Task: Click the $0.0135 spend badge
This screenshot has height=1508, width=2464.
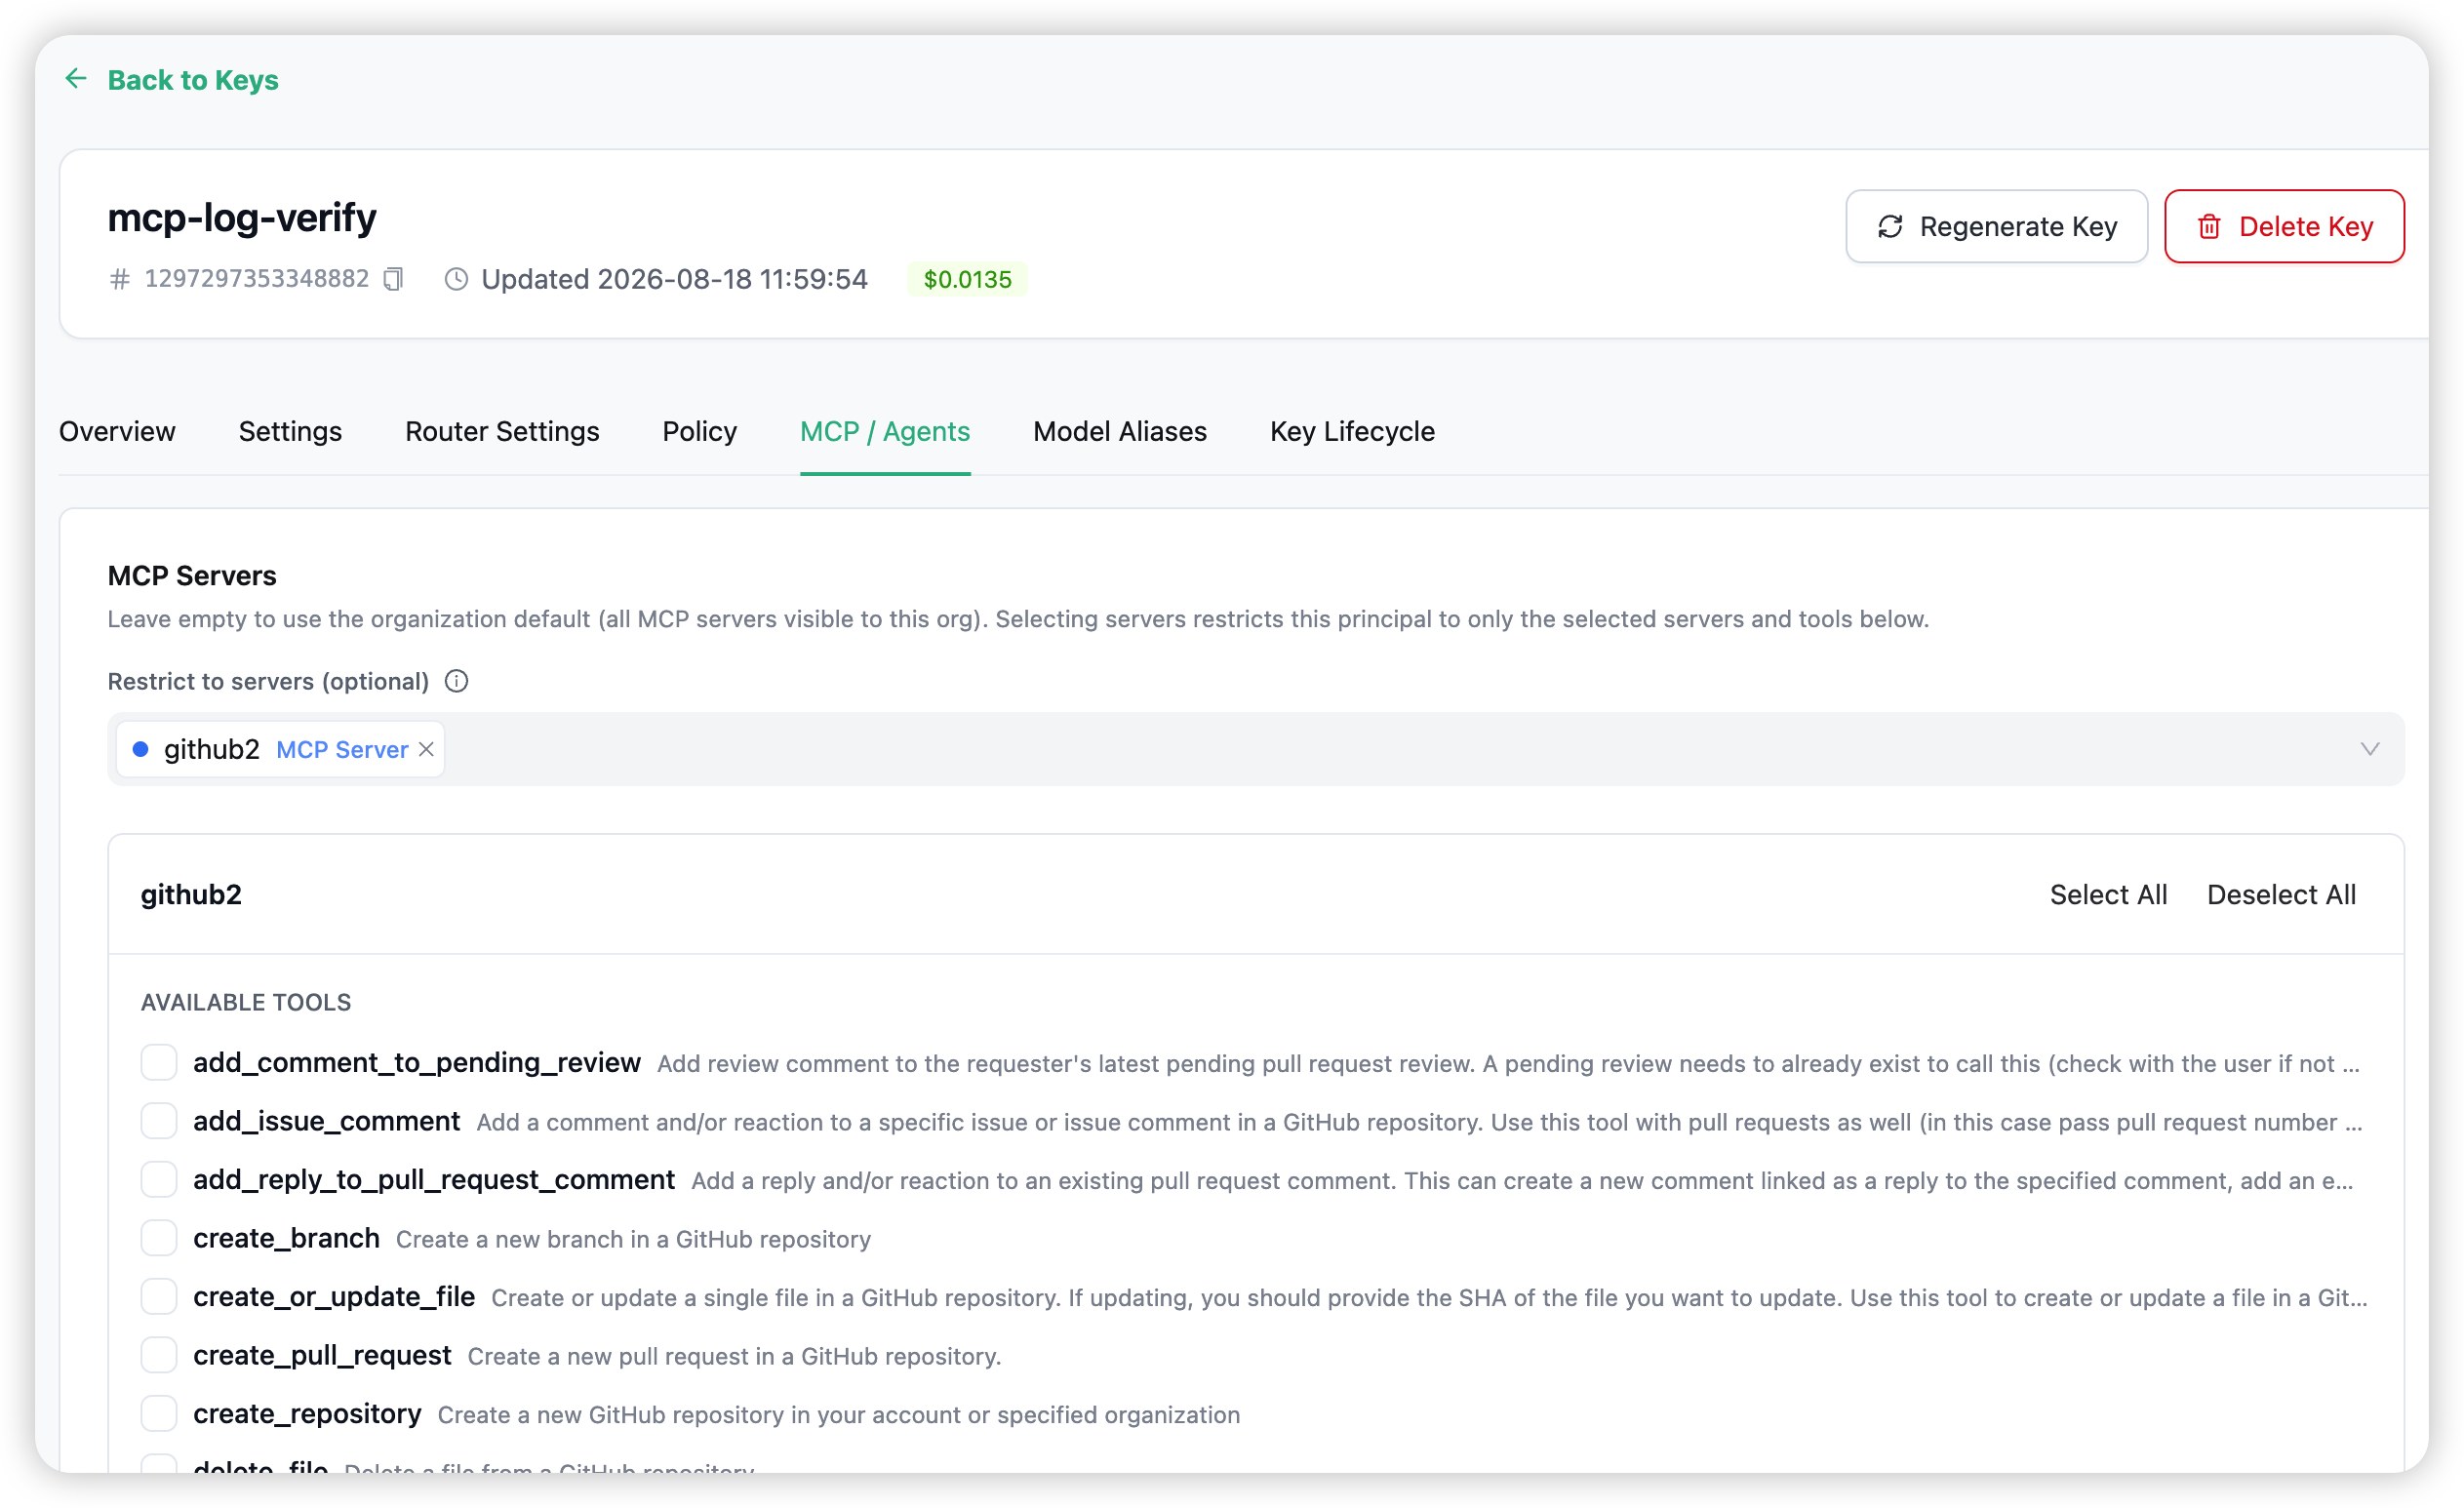Action: [x=967, y=279]
